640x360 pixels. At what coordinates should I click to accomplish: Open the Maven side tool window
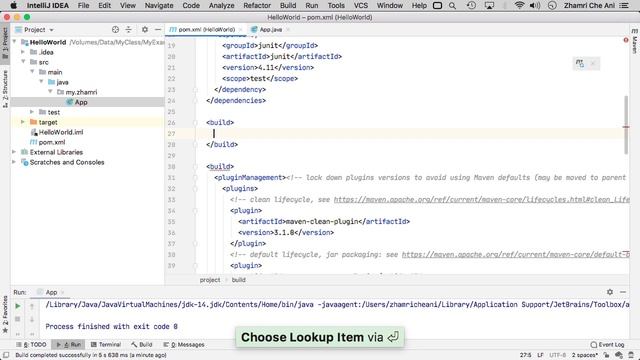pos(635,41)
